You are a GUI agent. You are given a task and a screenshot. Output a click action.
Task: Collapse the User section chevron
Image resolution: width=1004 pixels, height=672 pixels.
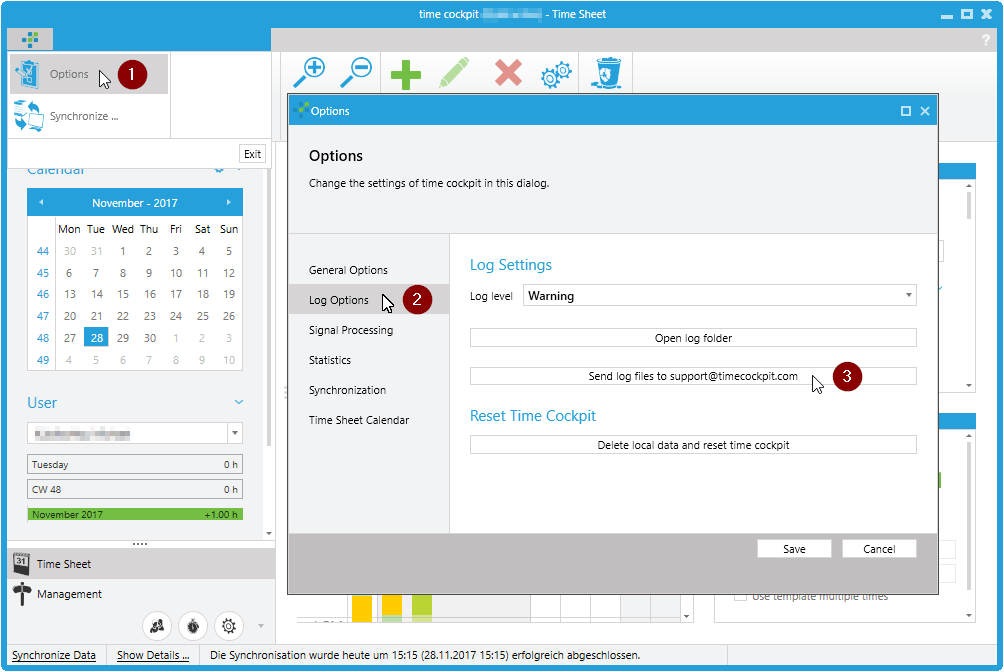[x=239, y=402]
